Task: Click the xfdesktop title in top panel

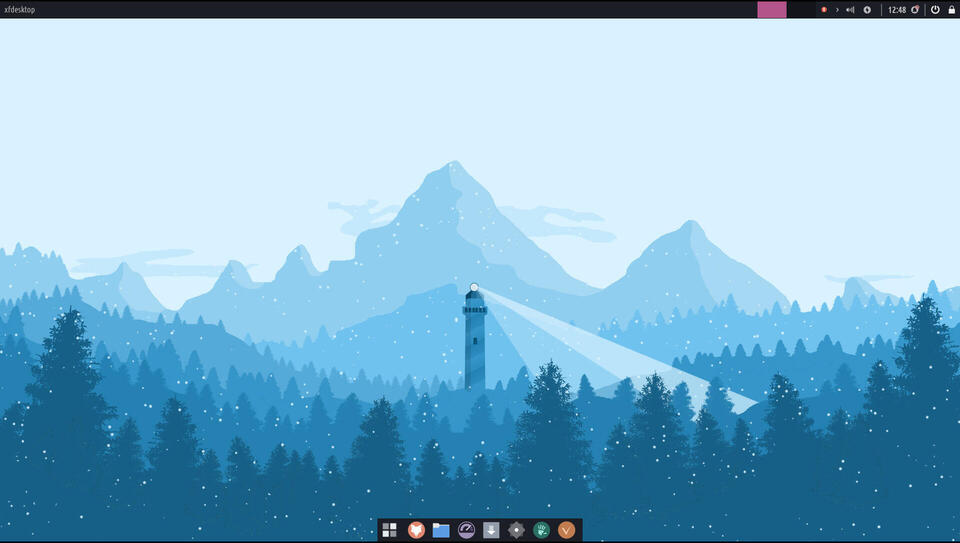Action: [20, 9]
